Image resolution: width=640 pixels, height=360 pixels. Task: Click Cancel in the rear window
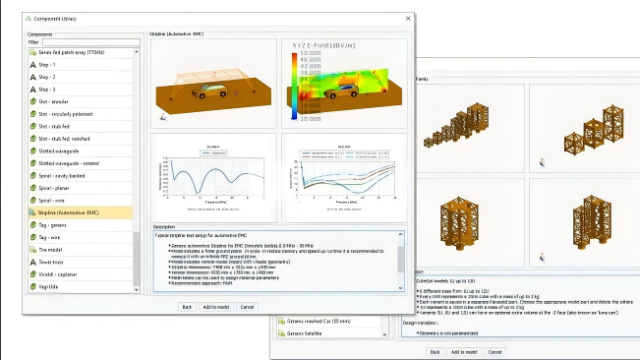(495, 352)
